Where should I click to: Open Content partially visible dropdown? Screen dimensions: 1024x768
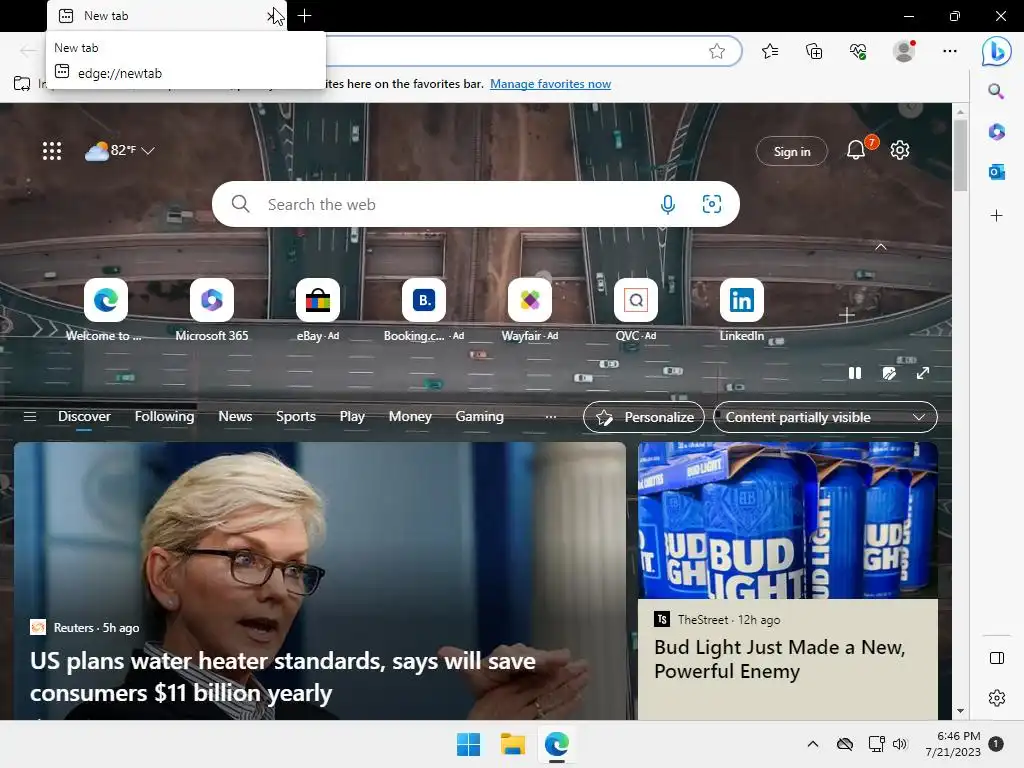(x=825, y=417)
